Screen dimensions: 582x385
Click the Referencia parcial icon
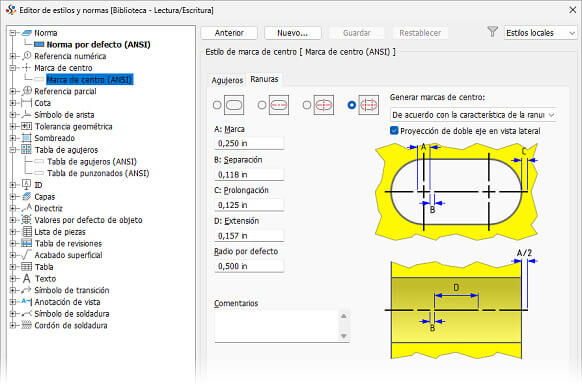pos(26,91)
